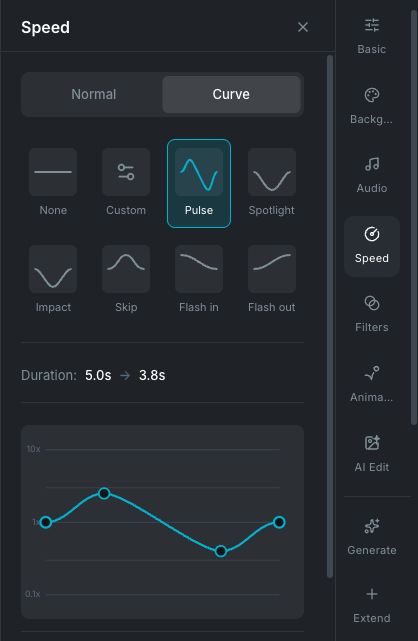The width and height of the screenshot is (418, 641).
Task: Open the Background sidebar panel
Action: [x=372, y=107]
